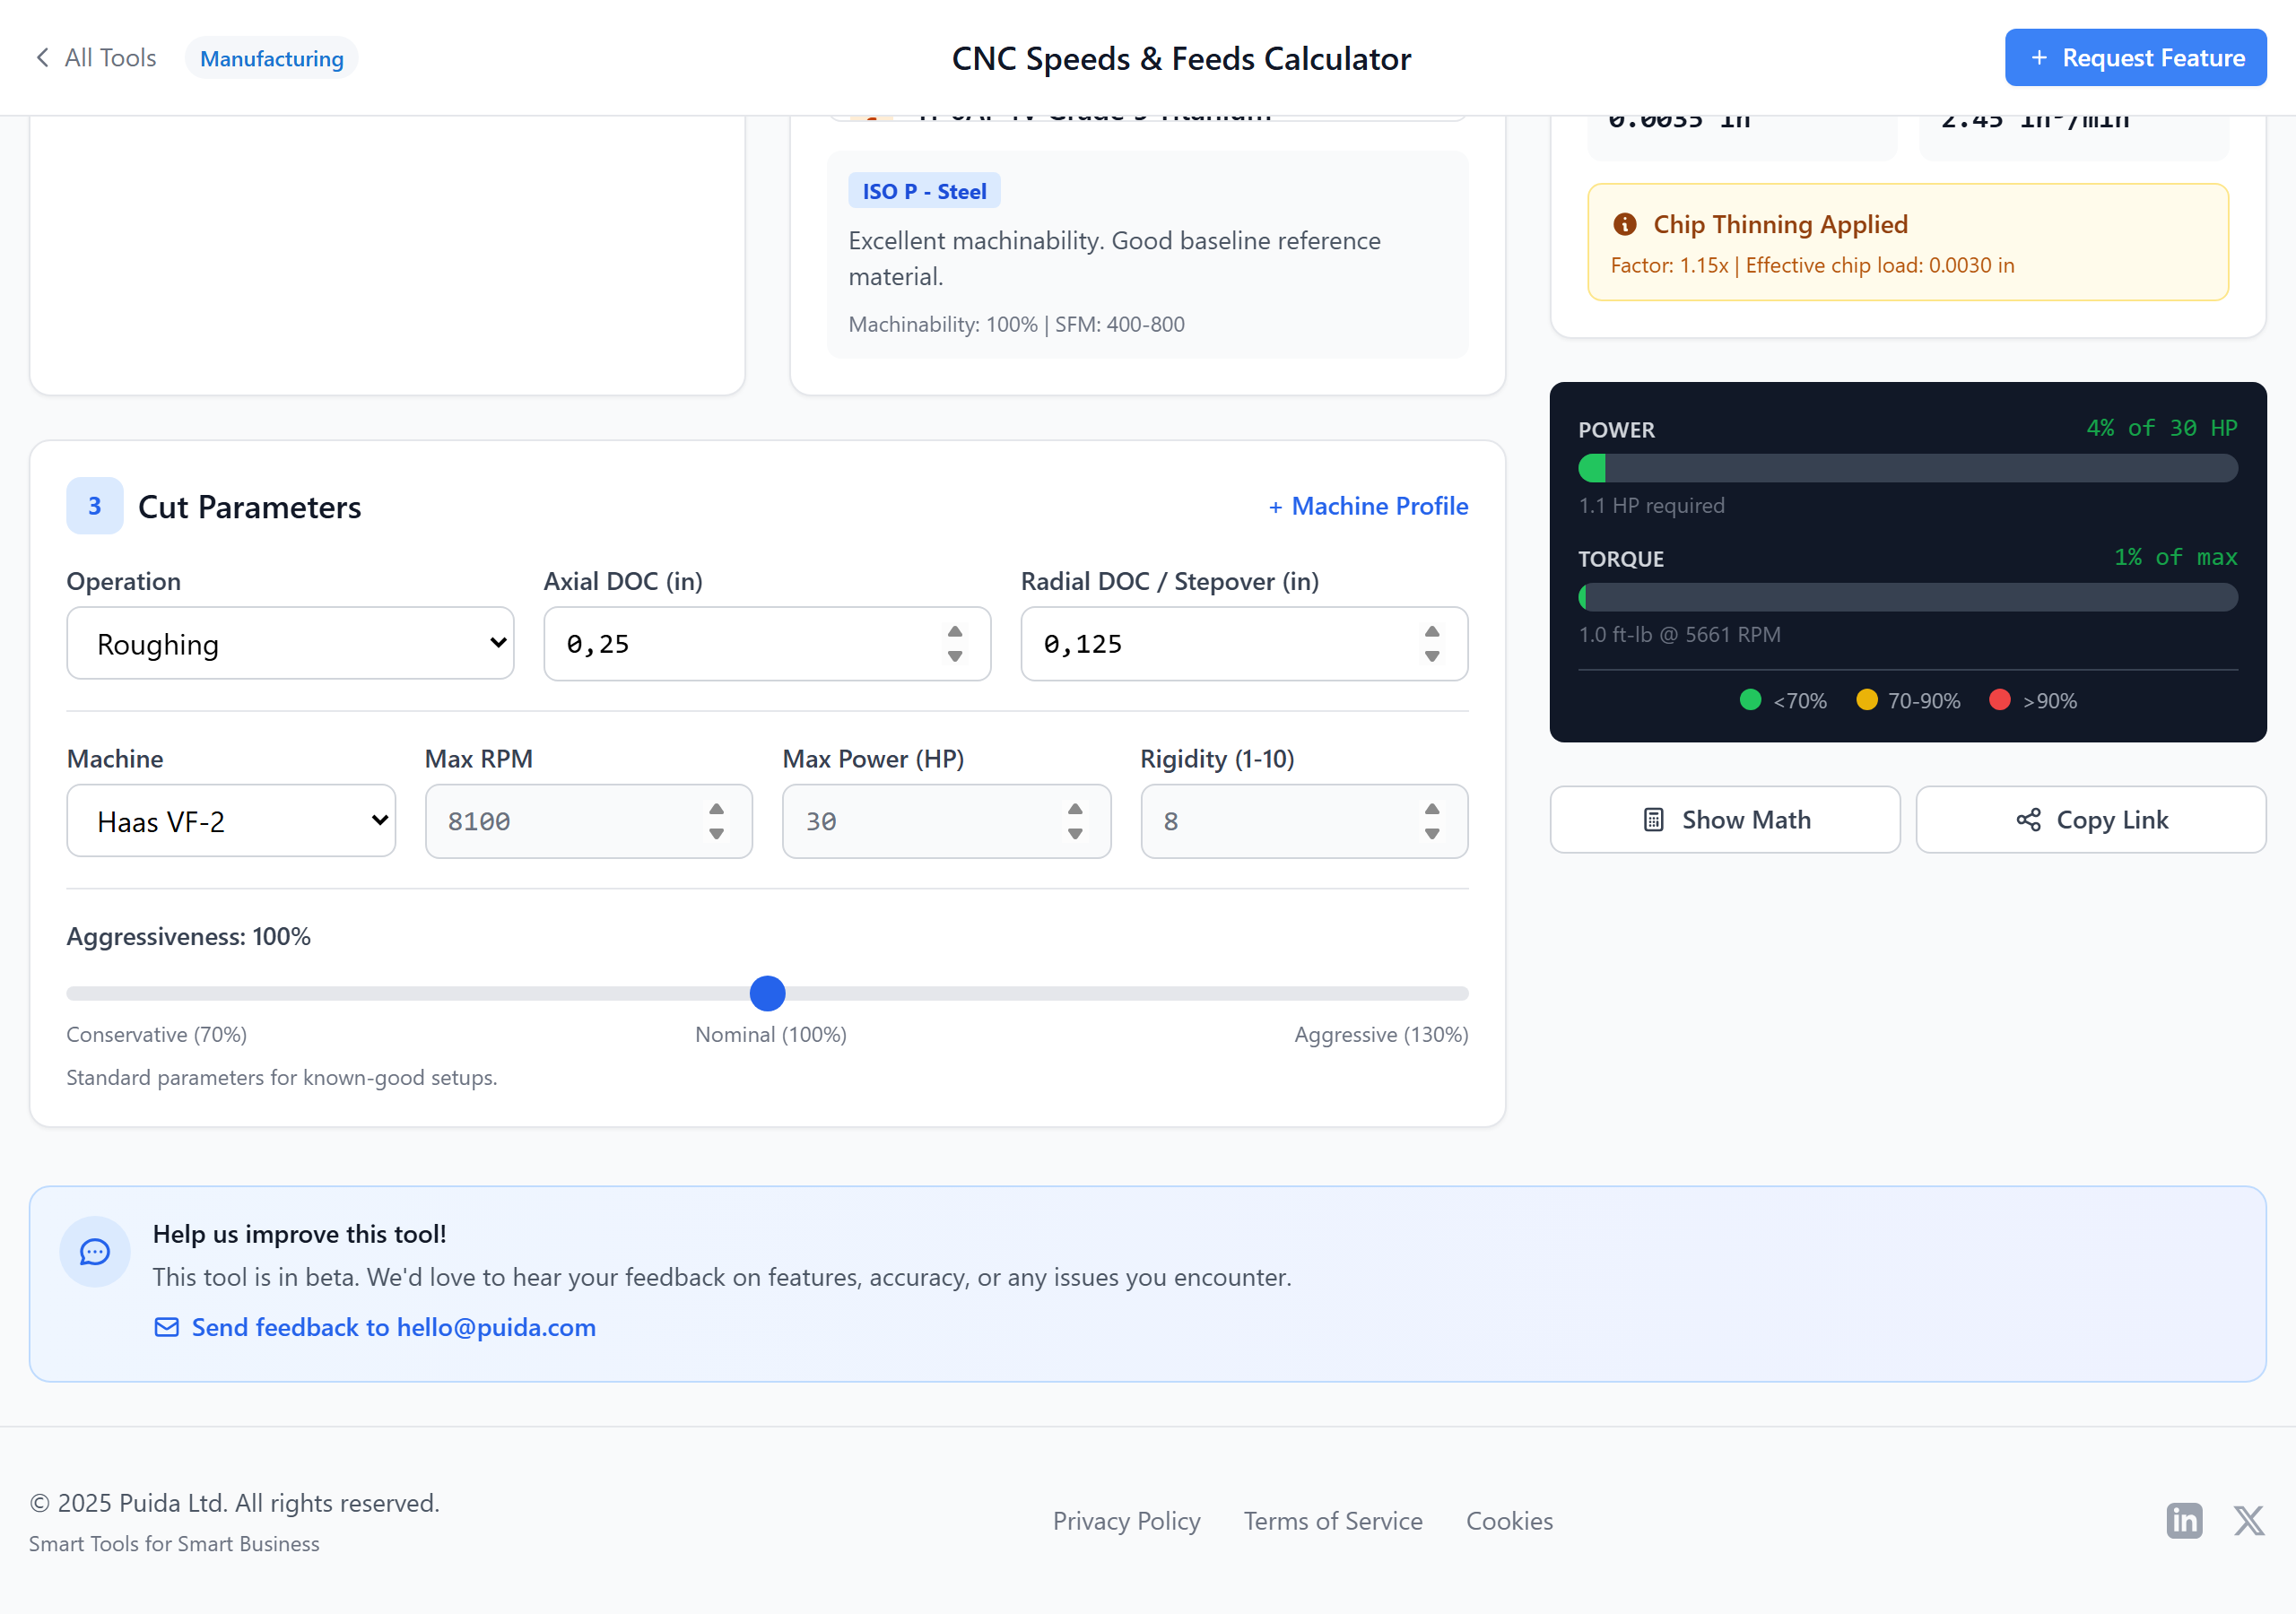Screen dimensions: 2296x1614
Task: Open the Operation dropdown showing Roughing
Action: (x=290, y=643)
